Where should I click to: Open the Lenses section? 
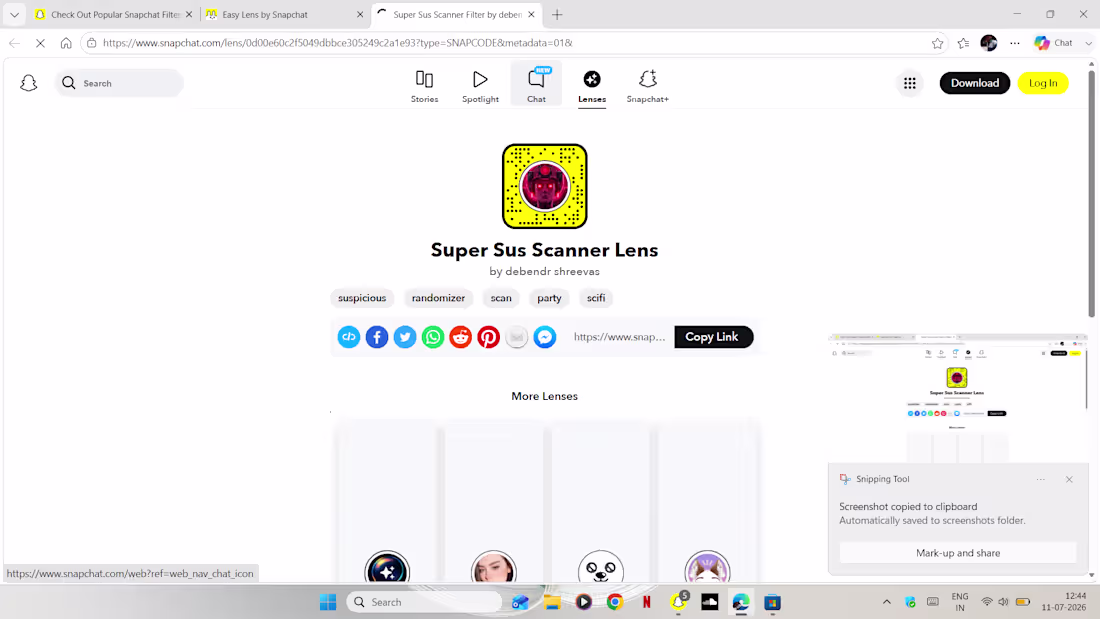[x=592, y=86]
